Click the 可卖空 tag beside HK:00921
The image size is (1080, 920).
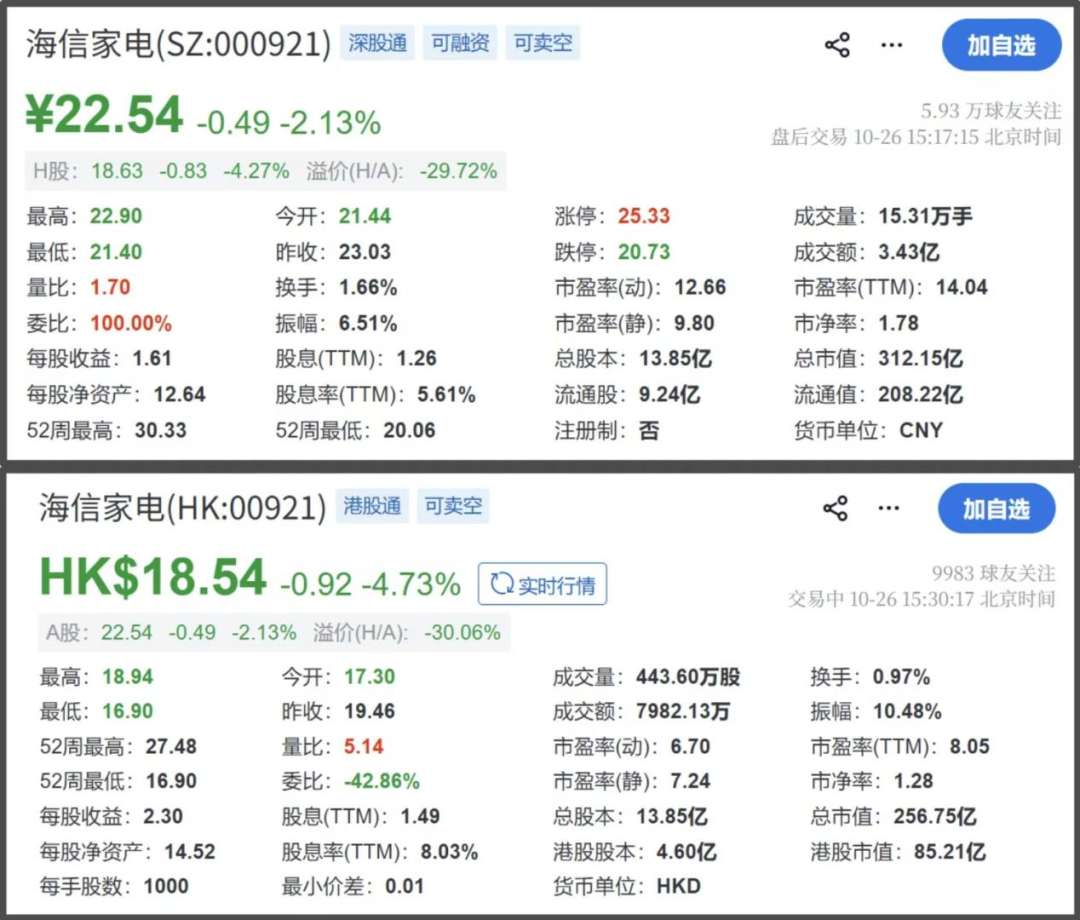click(x=453, y=506)
